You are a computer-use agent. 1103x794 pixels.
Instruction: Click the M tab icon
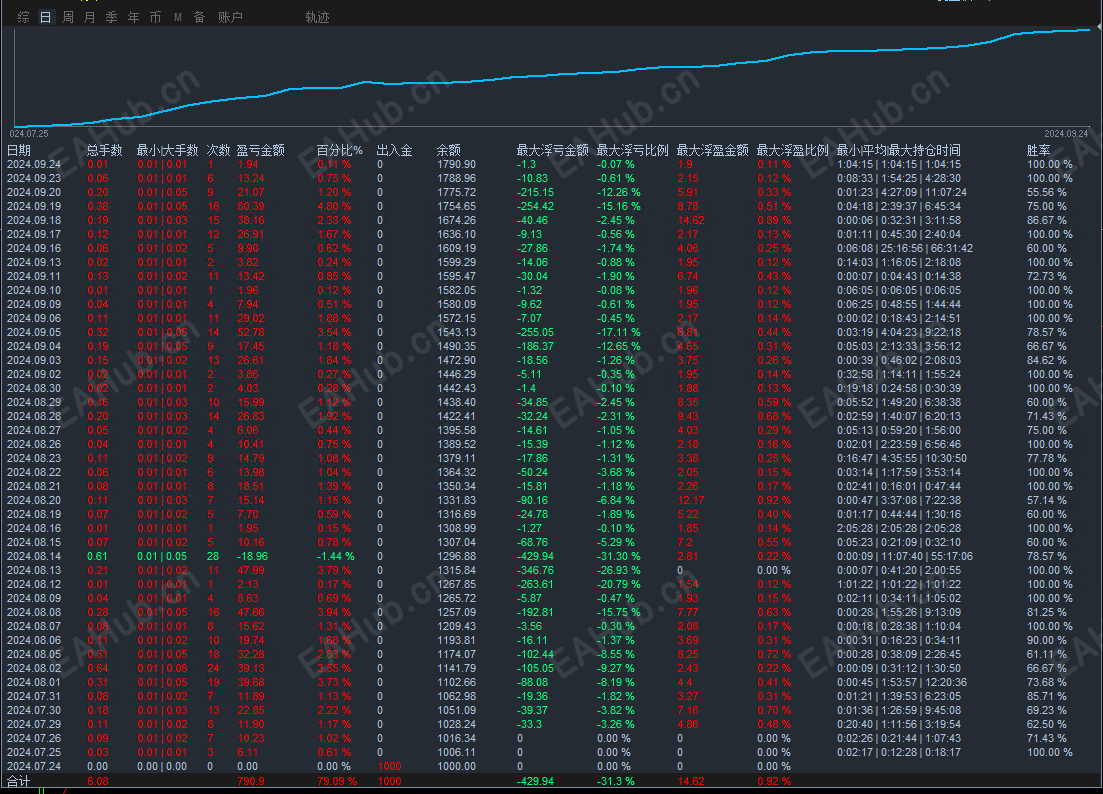177,17
